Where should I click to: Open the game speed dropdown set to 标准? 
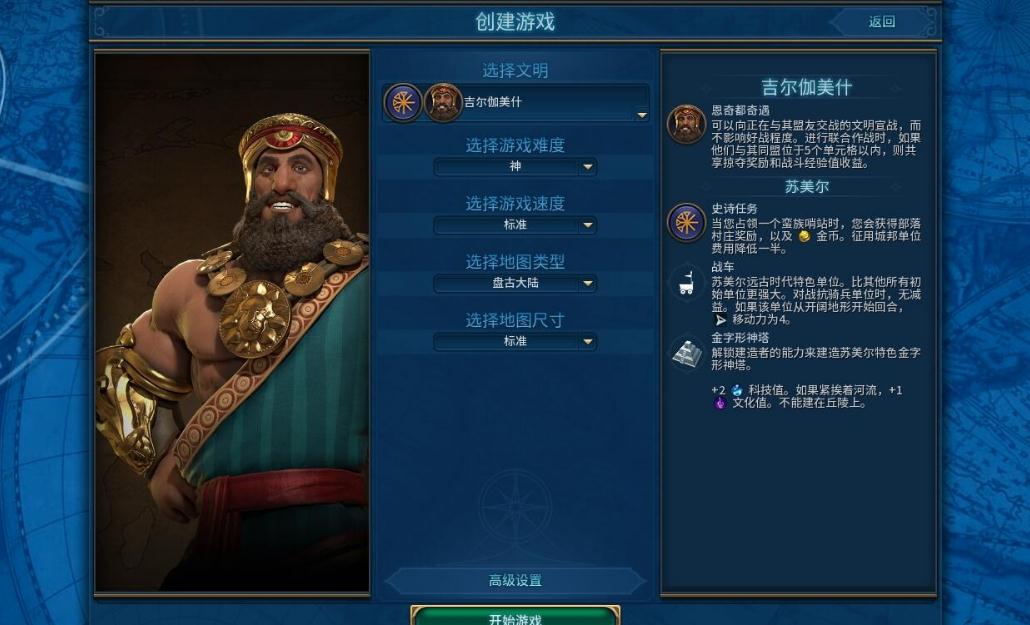516,225
